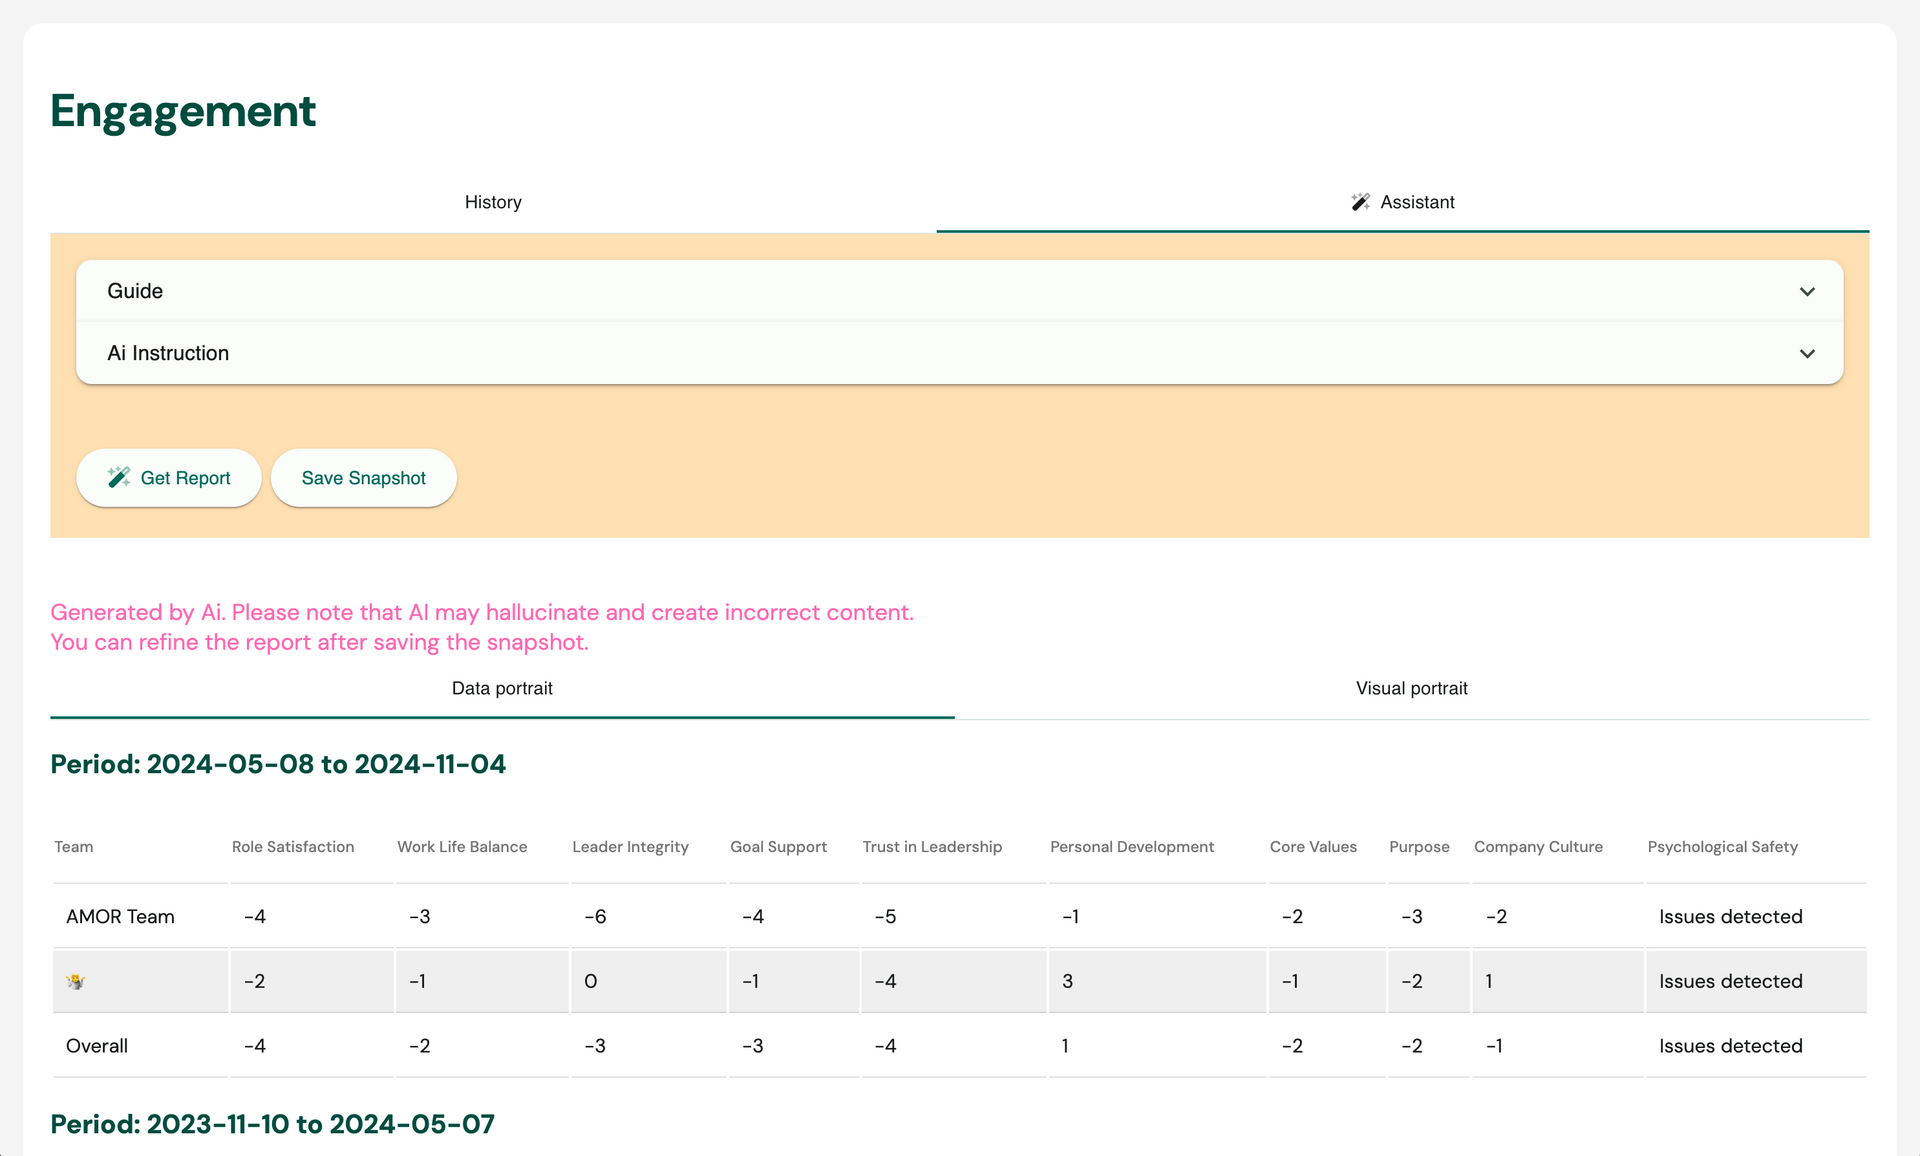Click the Generated by Ai warning text
Screen dimensions: 1920x1156
(482, 627)
